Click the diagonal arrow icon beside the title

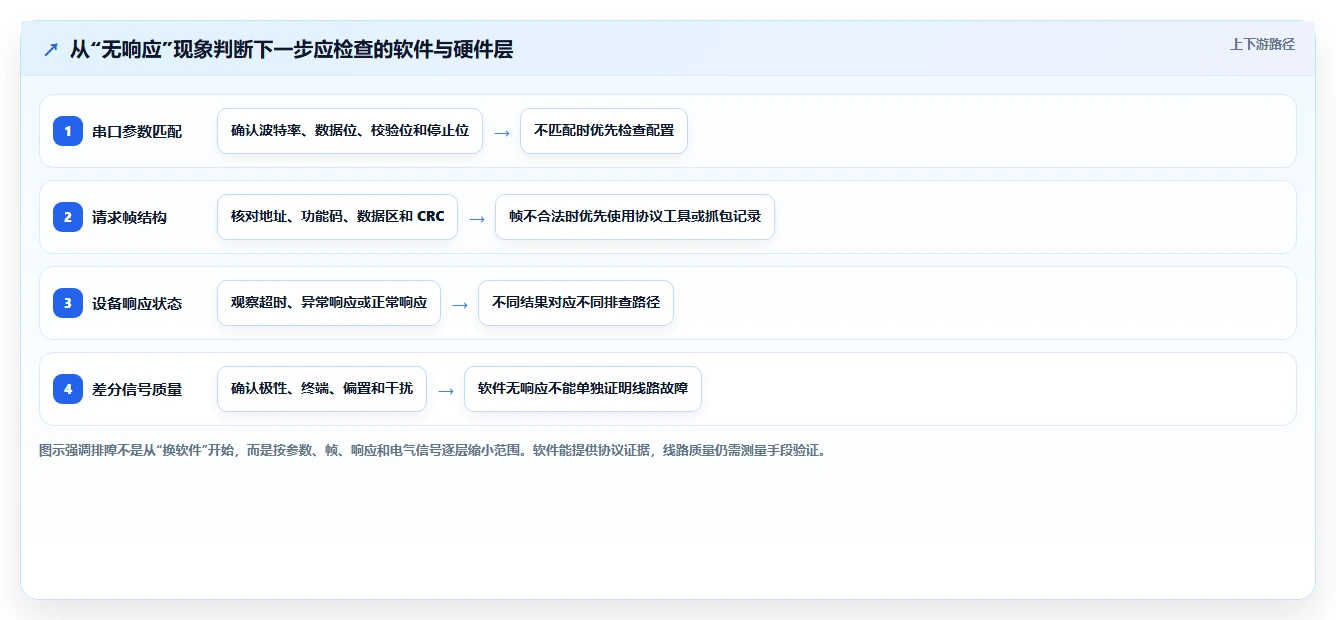tap(51, 50)
